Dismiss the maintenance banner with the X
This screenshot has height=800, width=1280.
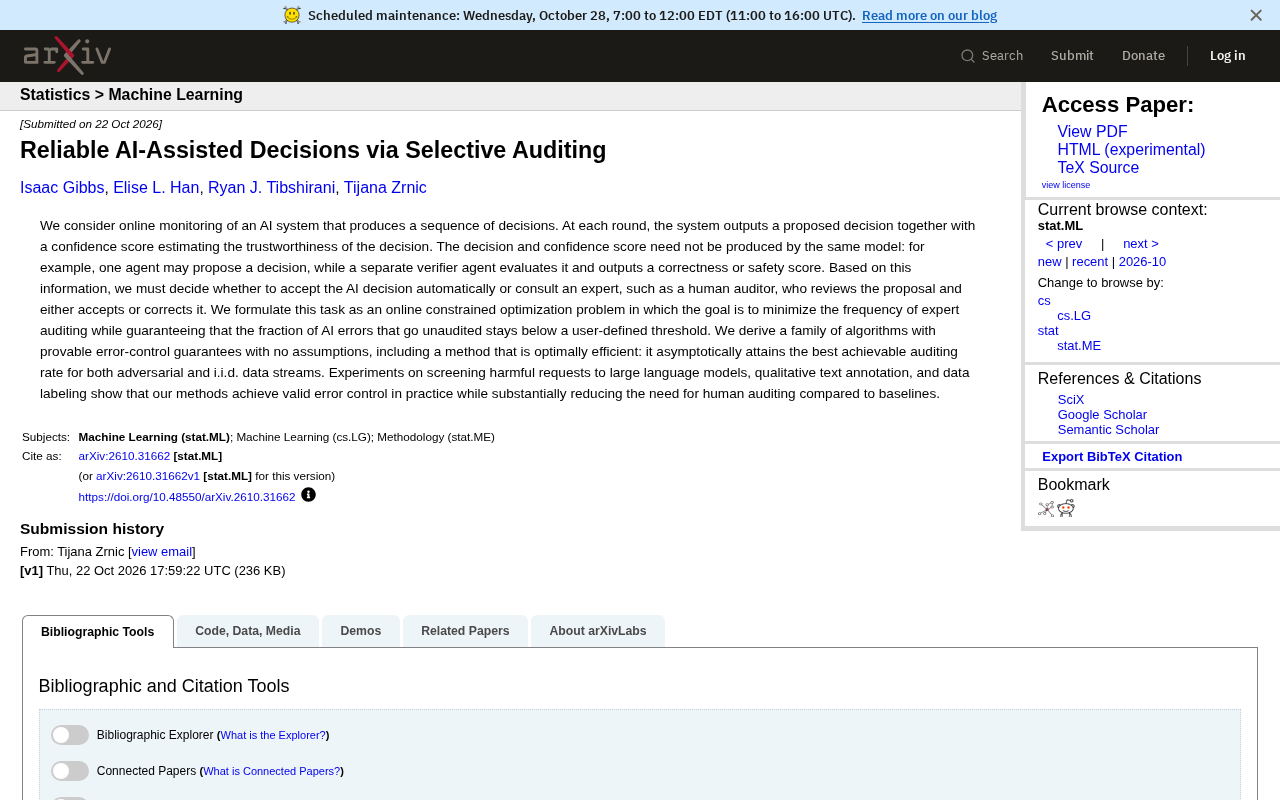coord(1256,15)
